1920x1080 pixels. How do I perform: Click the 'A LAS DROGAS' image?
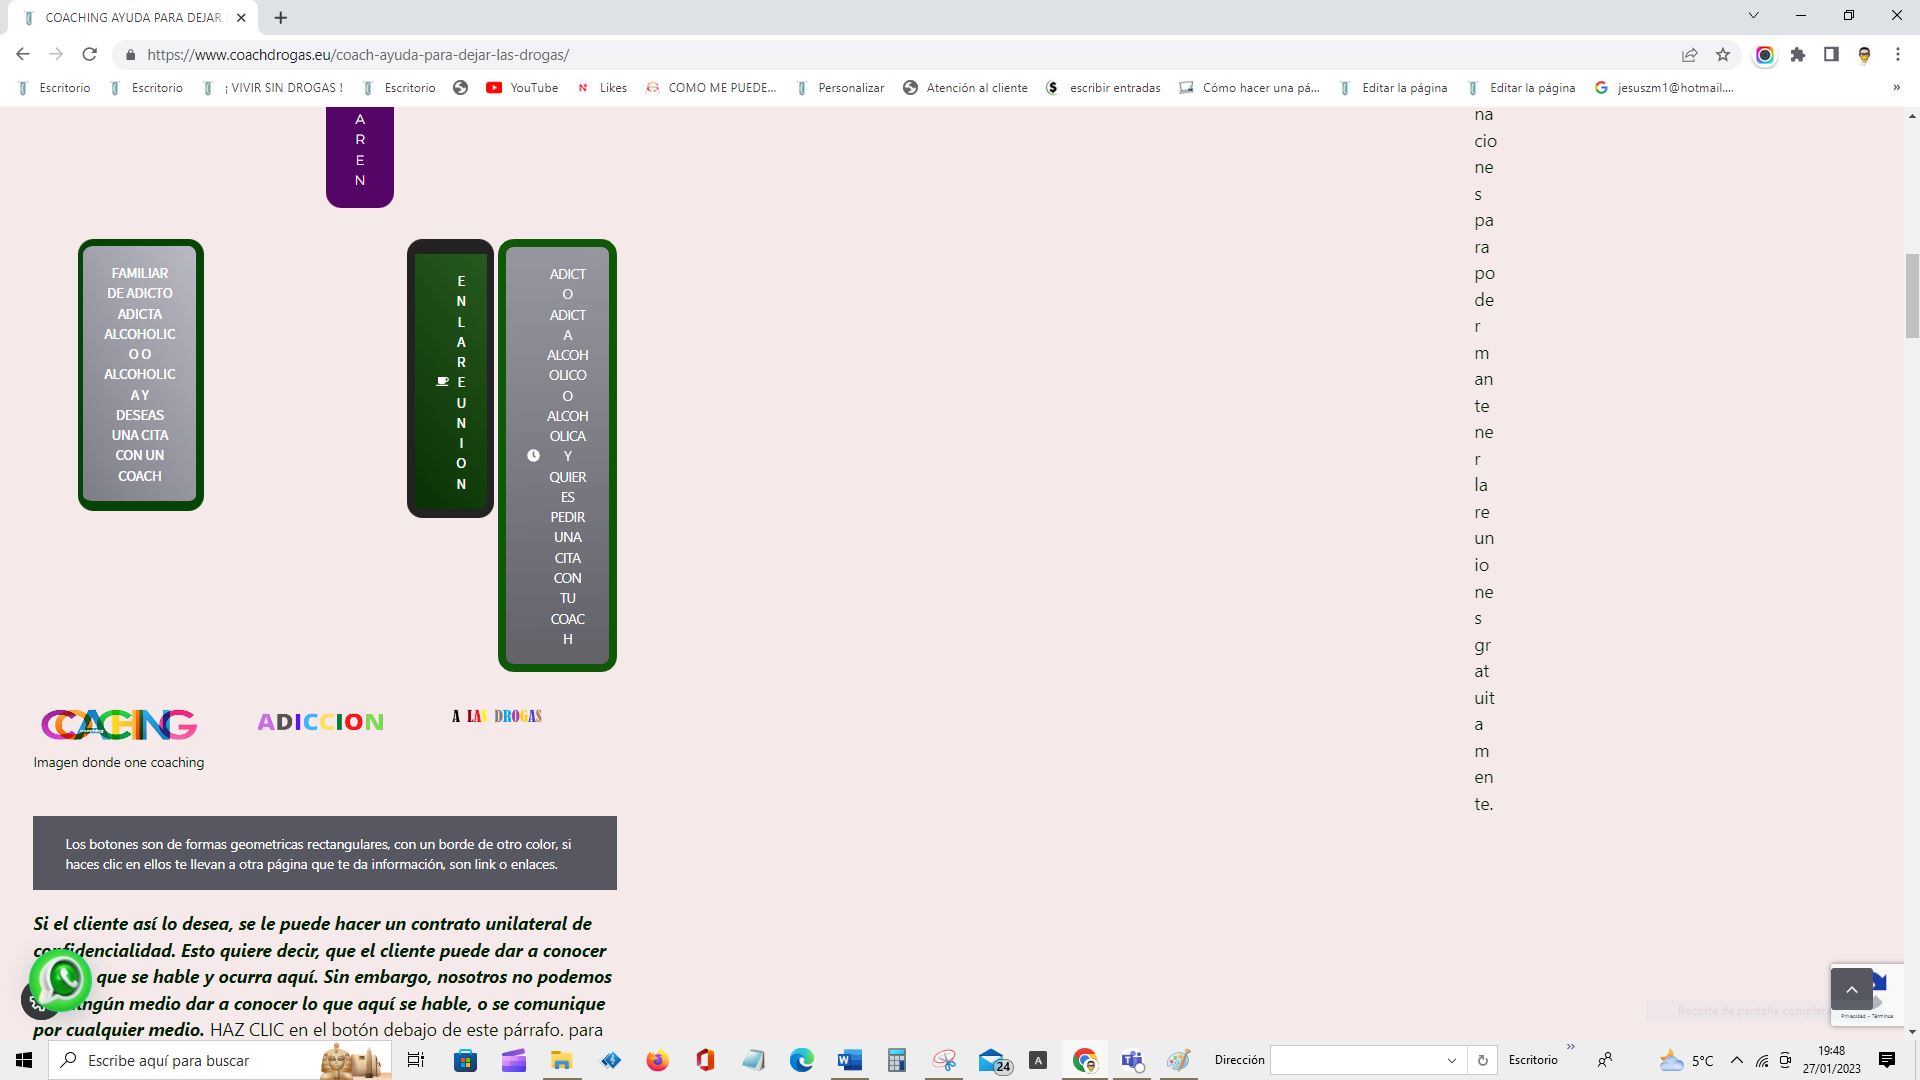click(497, 716)
